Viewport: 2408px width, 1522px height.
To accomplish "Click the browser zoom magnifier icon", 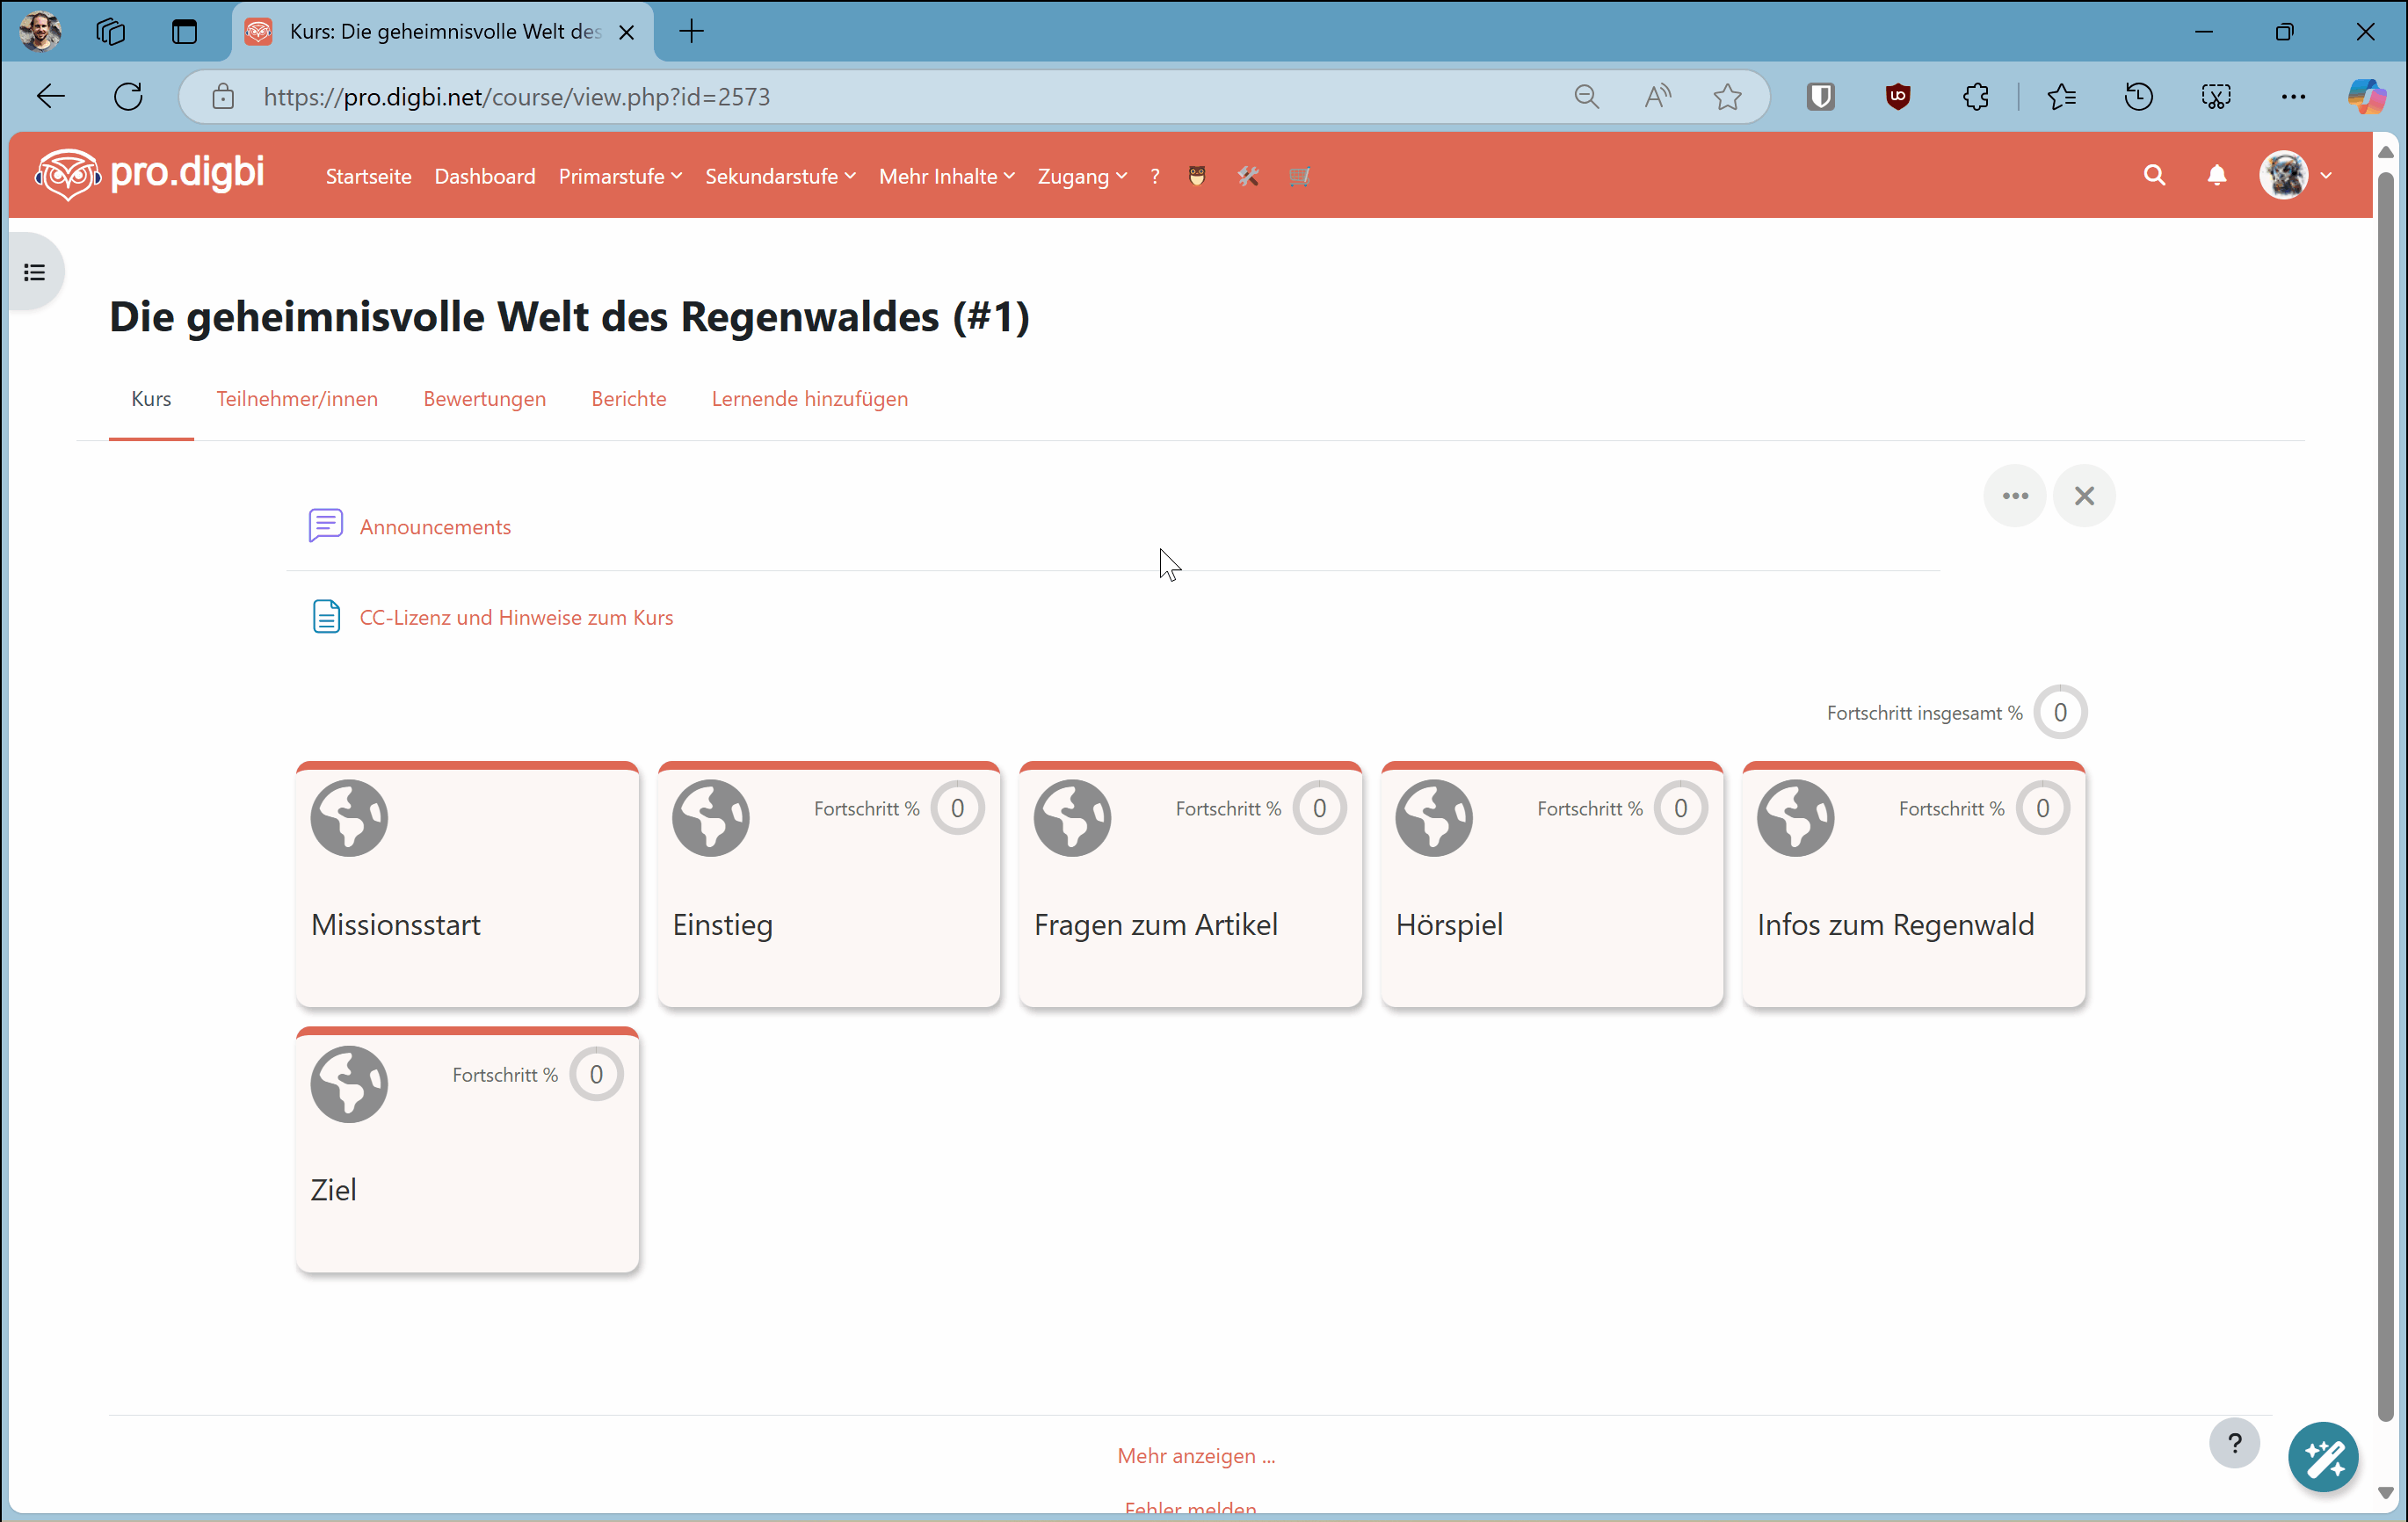I will [1586, 96].
